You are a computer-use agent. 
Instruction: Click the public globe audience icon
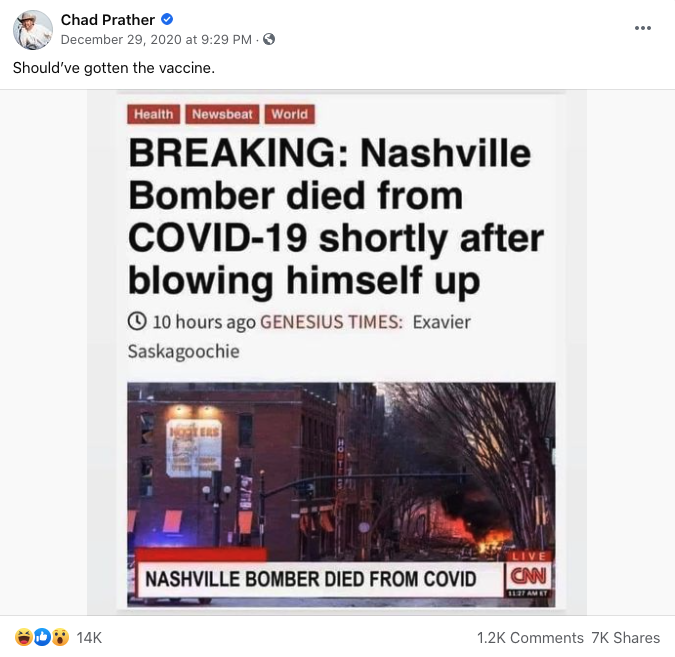click(x=269, y=39)
